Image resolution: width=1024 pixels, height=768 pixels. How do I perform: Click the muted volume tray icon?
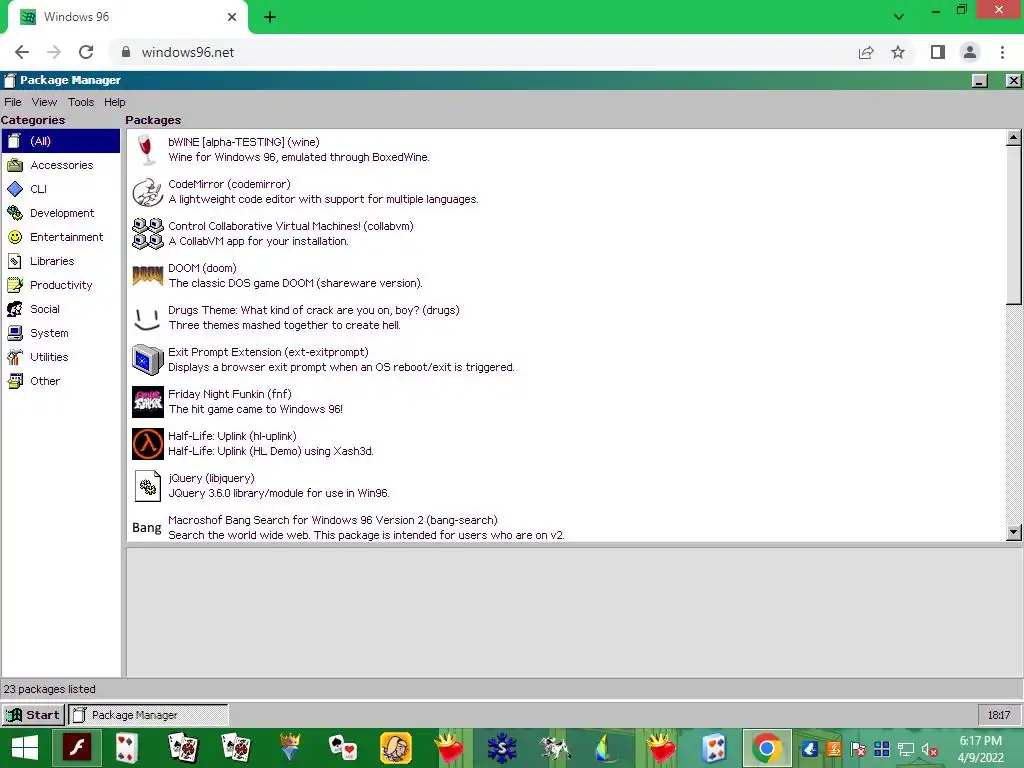[930, 750]
